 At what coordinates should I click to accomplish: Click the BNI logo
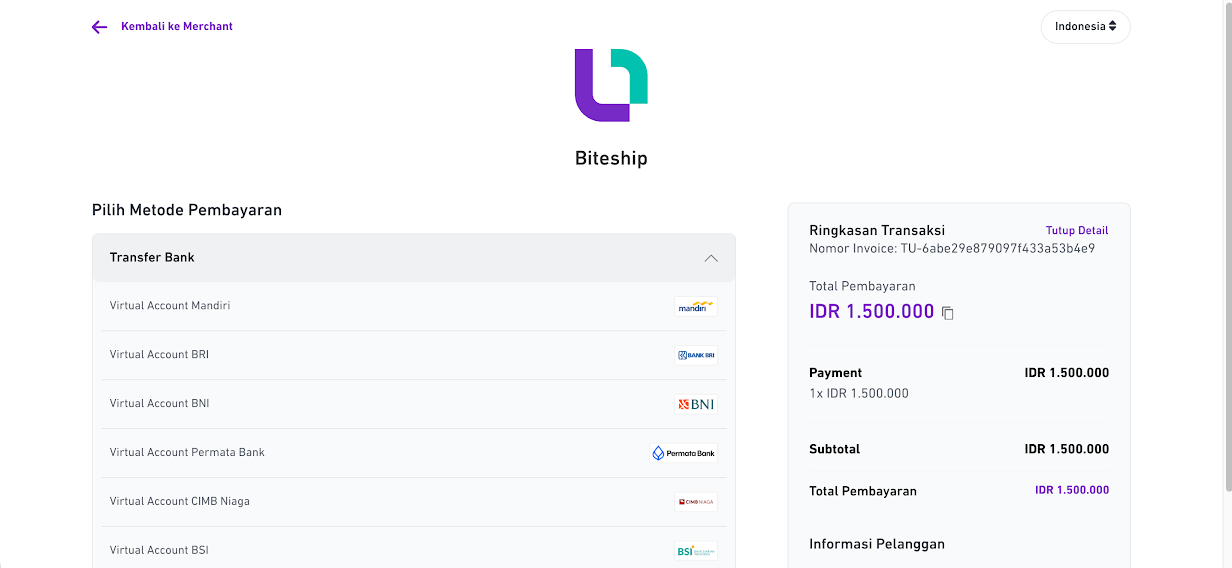696,404
